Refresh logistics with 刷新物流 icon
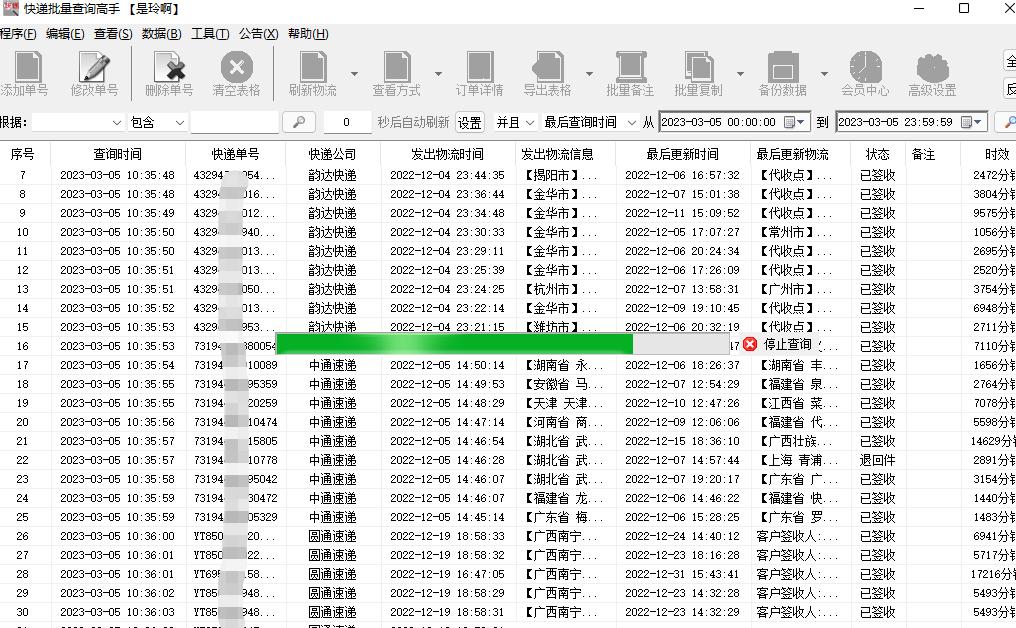The width and height of the screenshot is (1016, 628). 313,72
